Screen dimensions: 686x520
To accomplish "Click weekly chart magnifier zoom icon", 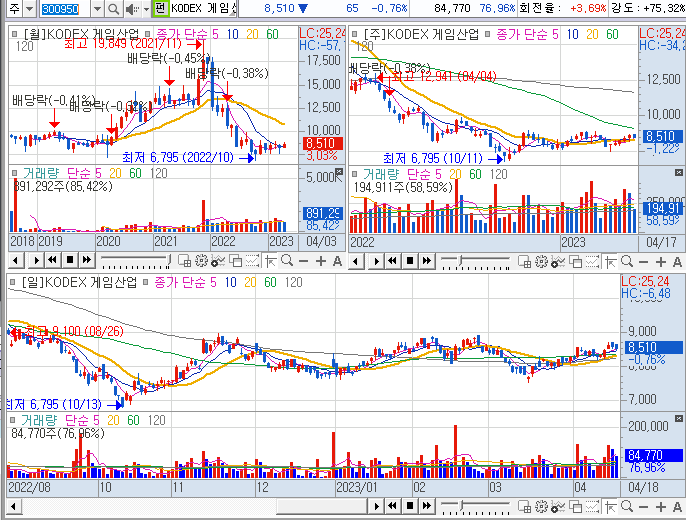I will pyautogui.click(x=627, y=262).
